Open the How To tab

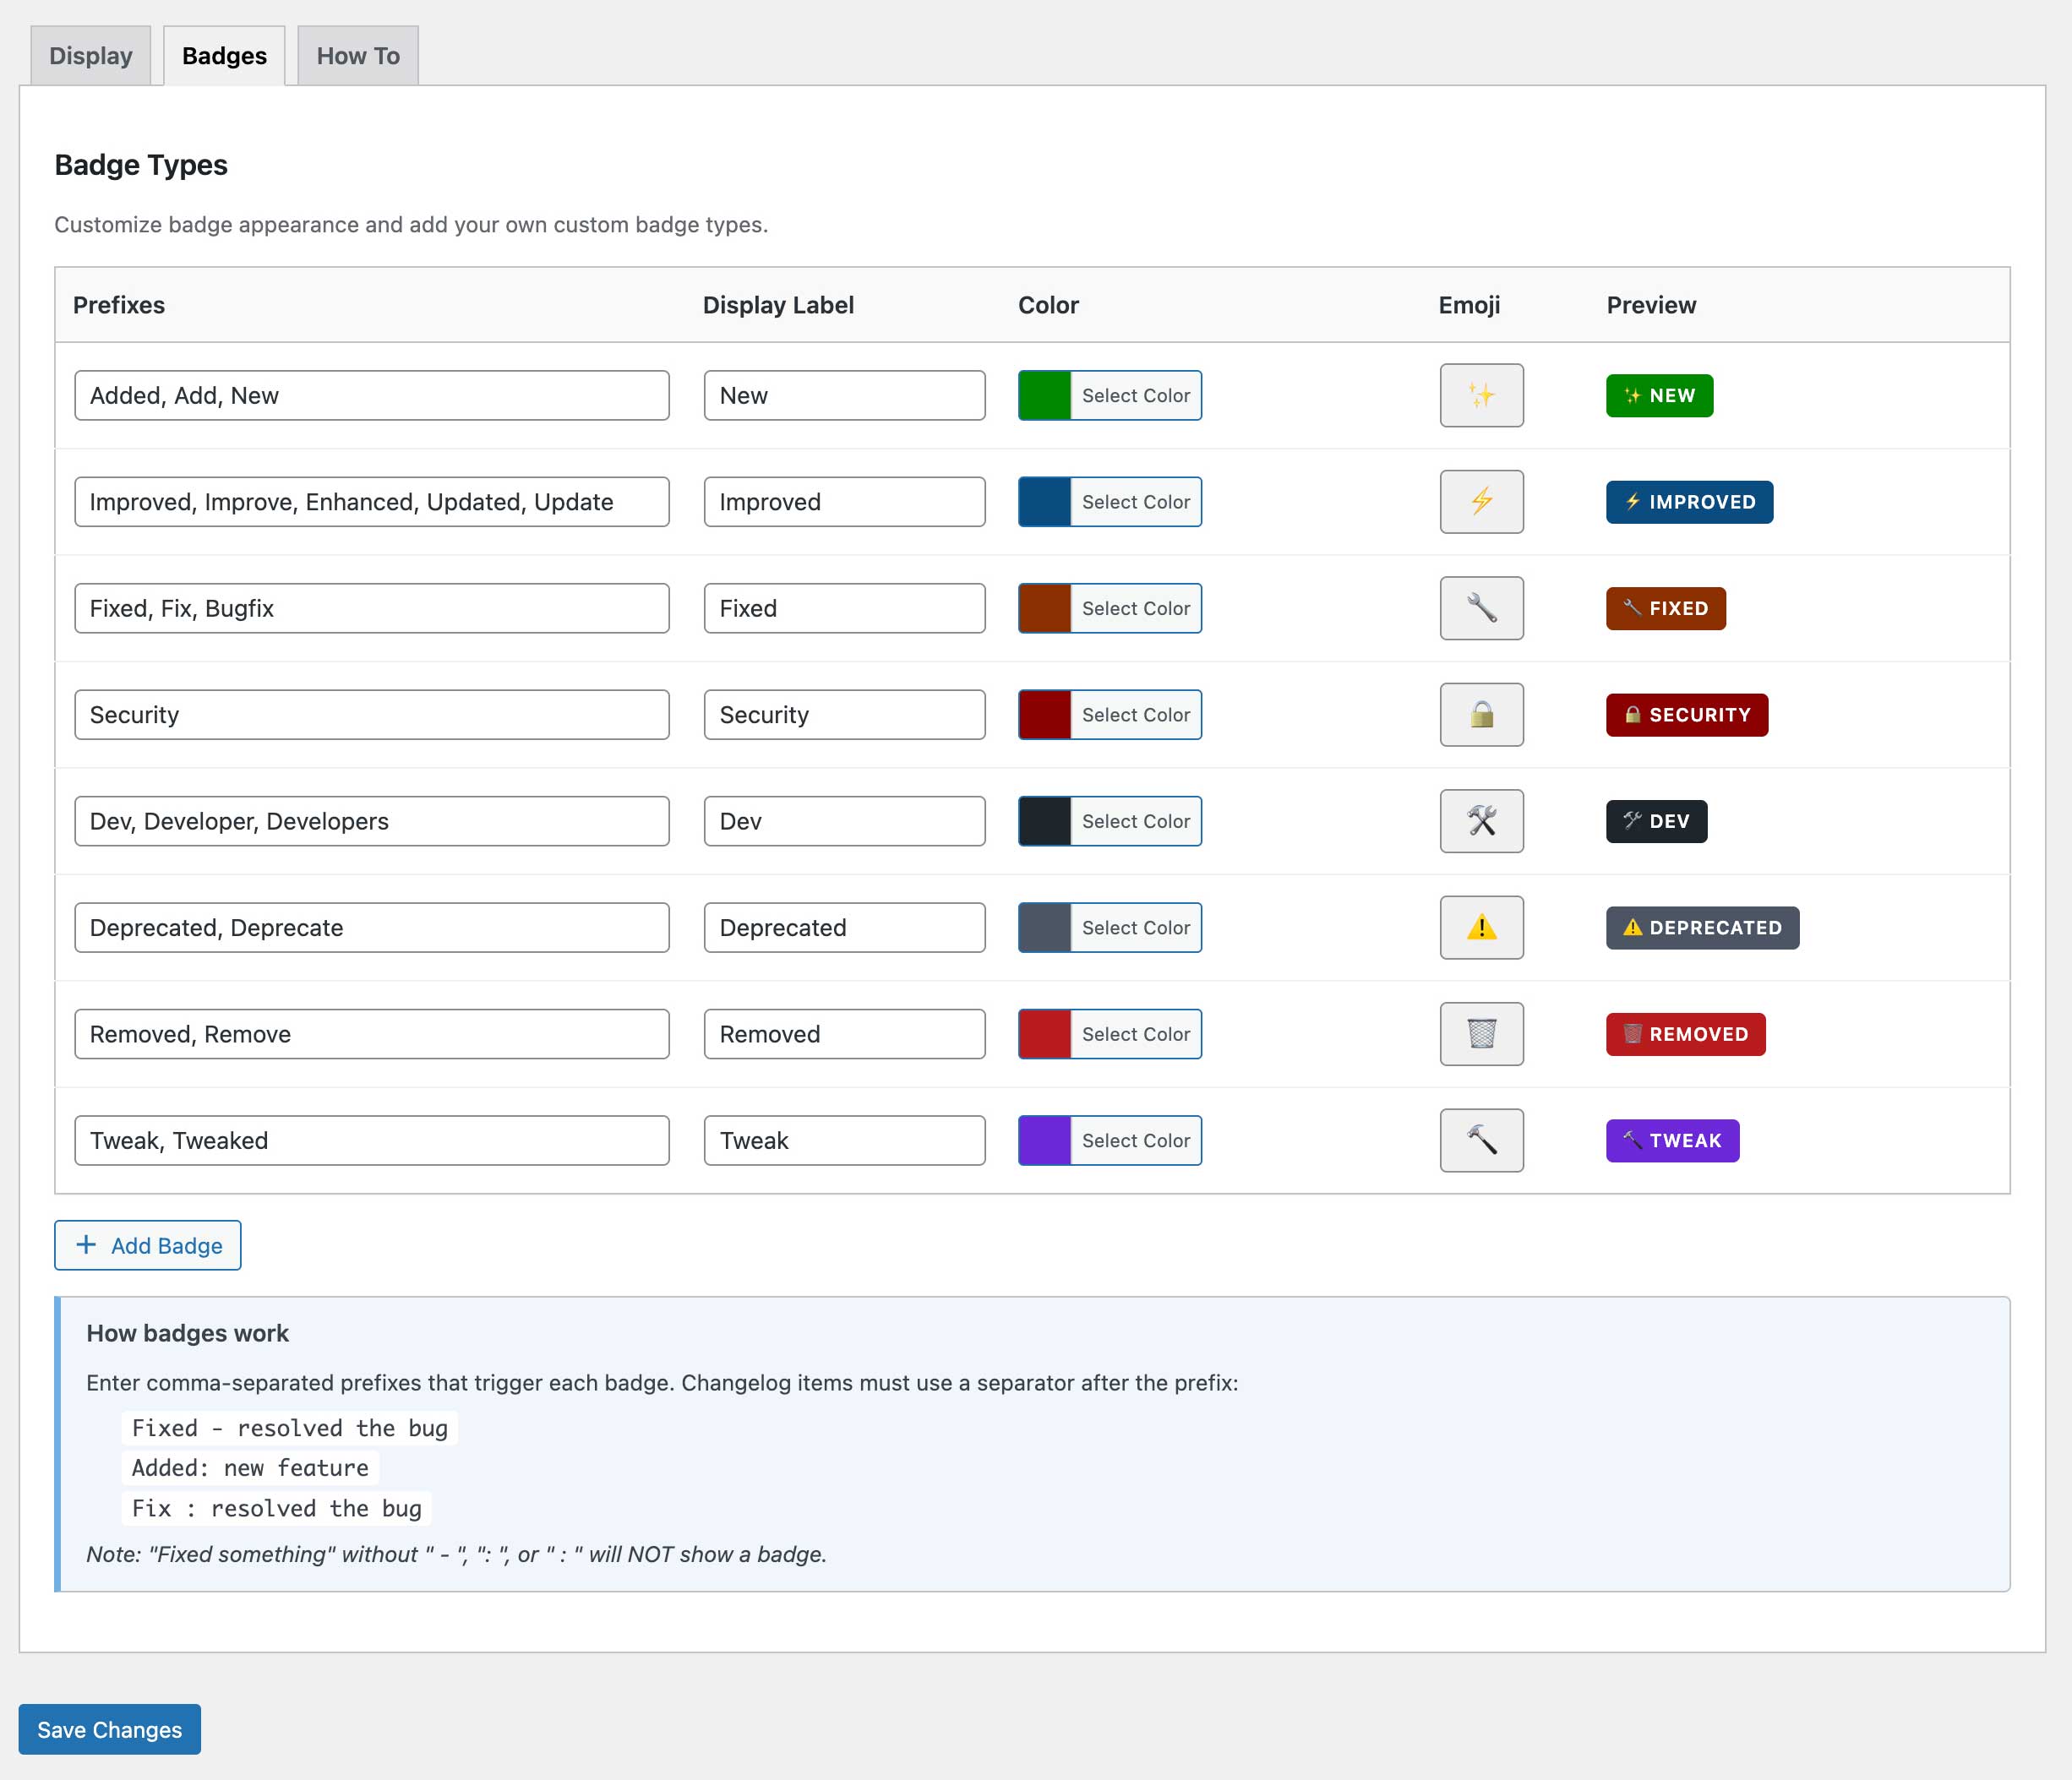pos(358,56)
